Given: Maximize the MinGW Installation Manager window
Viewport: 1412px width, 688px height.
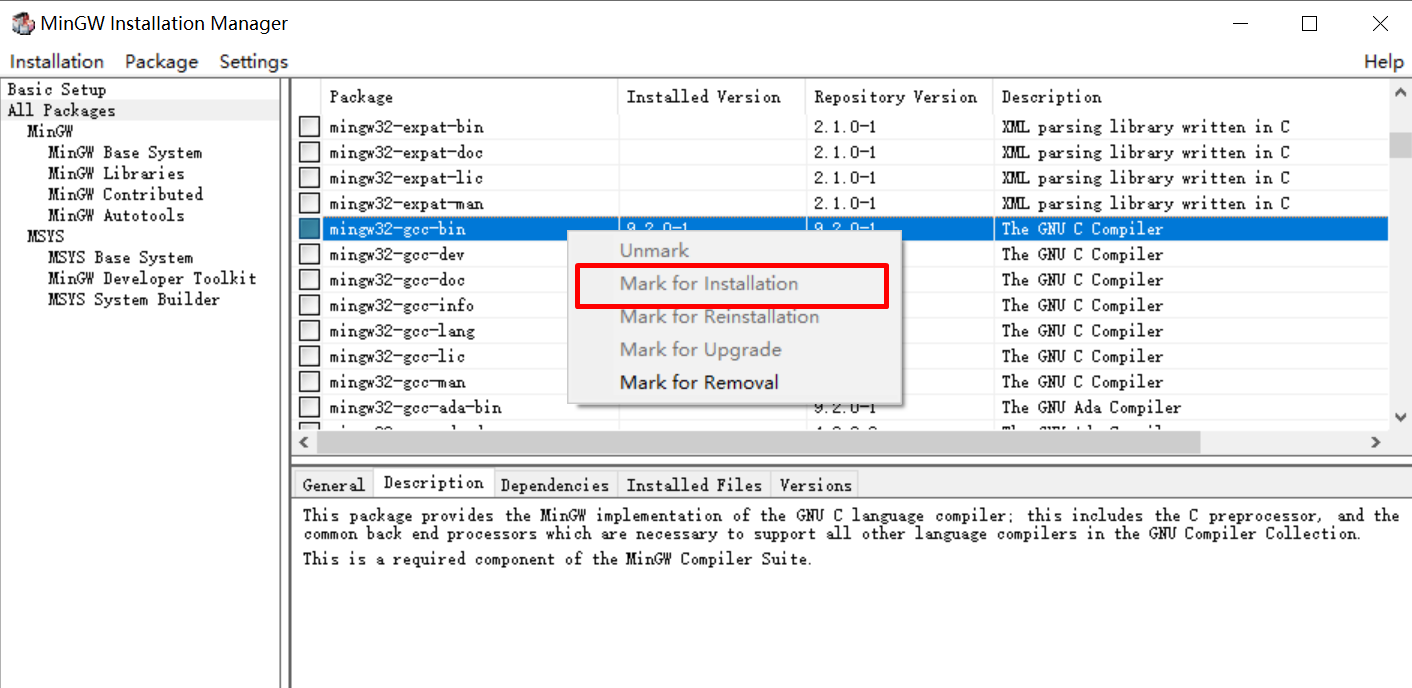Looking at the screenshot, I should [x=1309, y=24].
